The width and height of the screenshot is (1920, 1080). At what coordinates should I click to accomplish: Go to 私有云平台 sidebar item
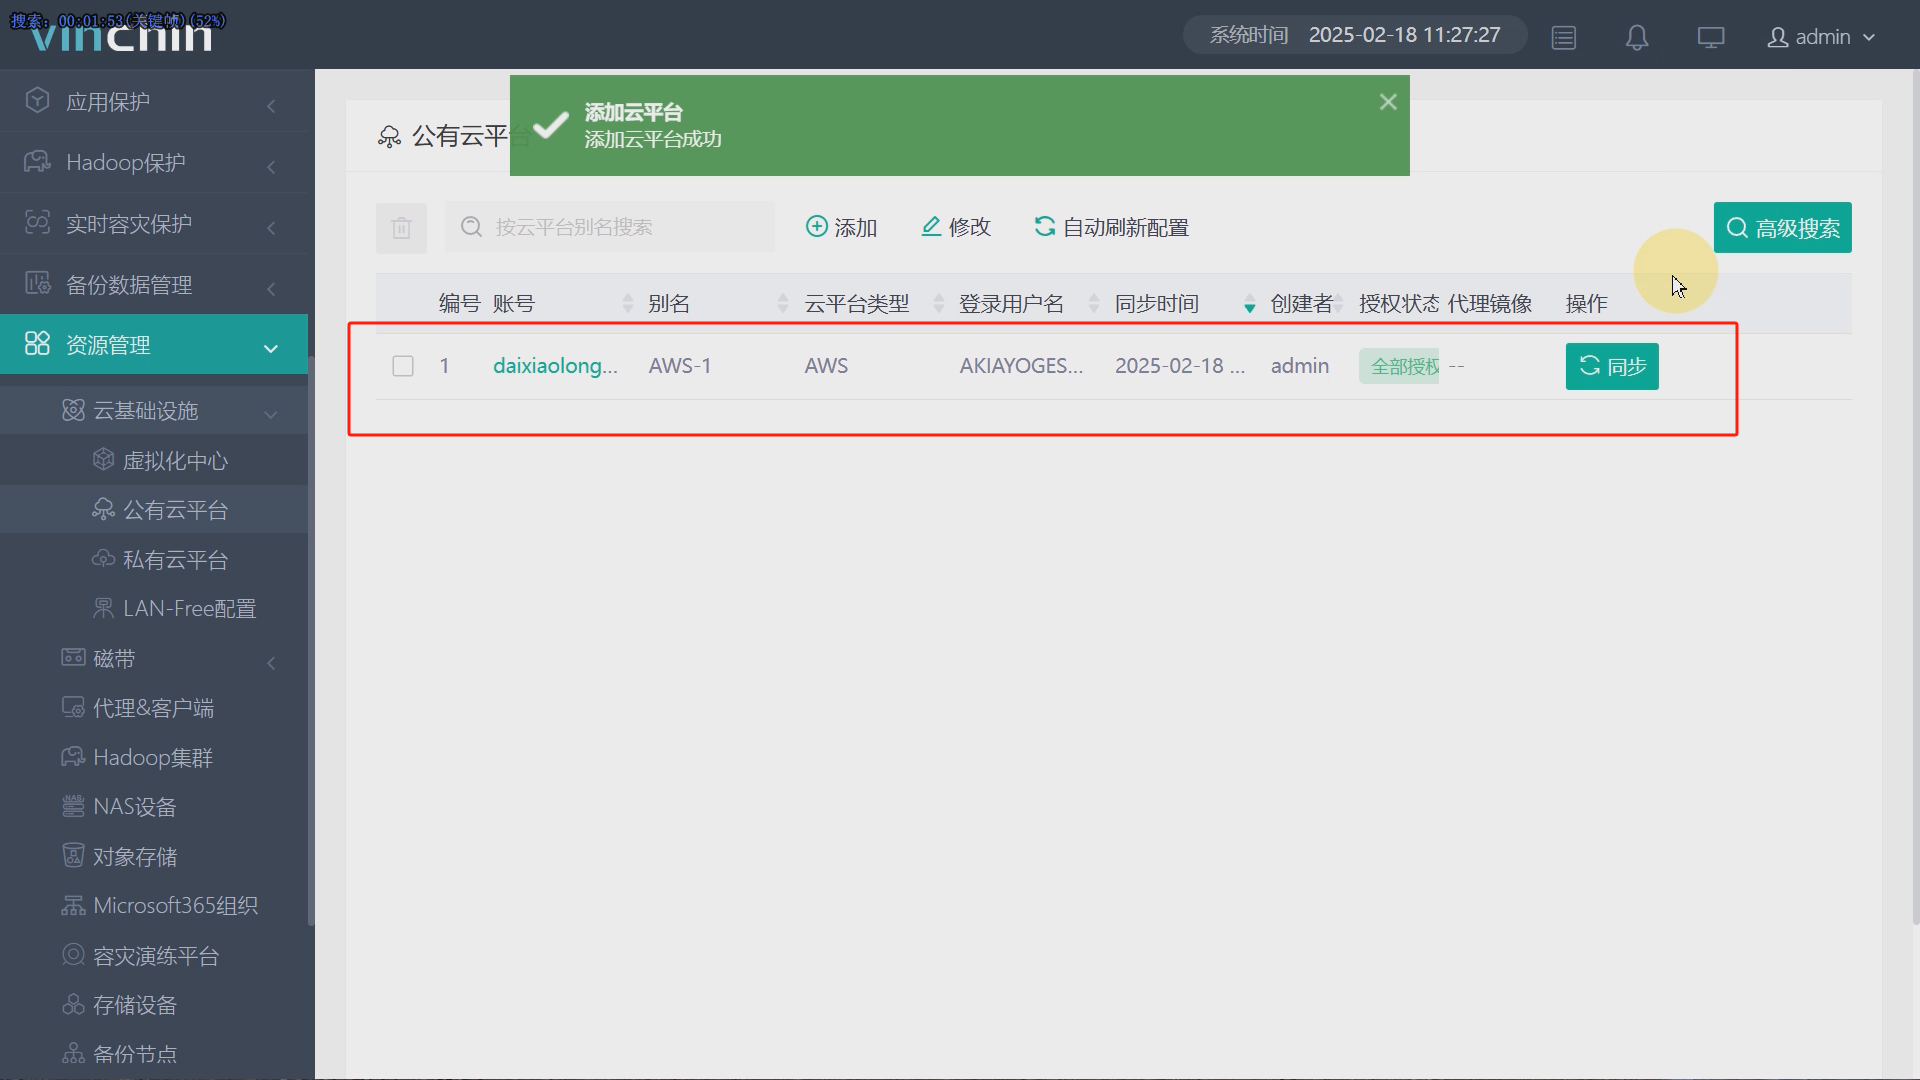tap(175, 560)
